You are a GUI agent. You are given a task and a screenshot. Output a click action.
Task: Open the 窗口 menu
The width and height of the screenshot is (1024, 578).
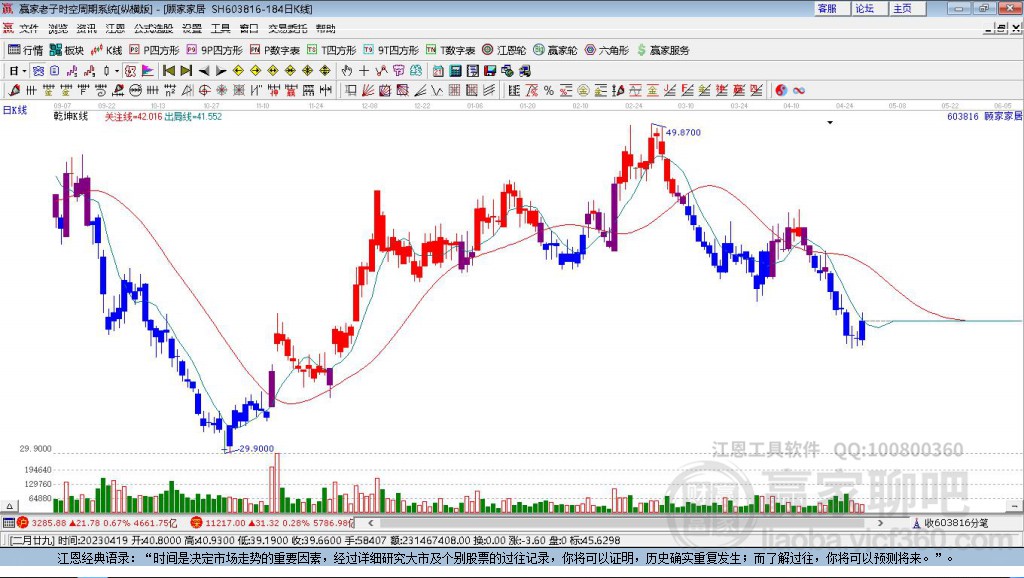click(249, 28)
